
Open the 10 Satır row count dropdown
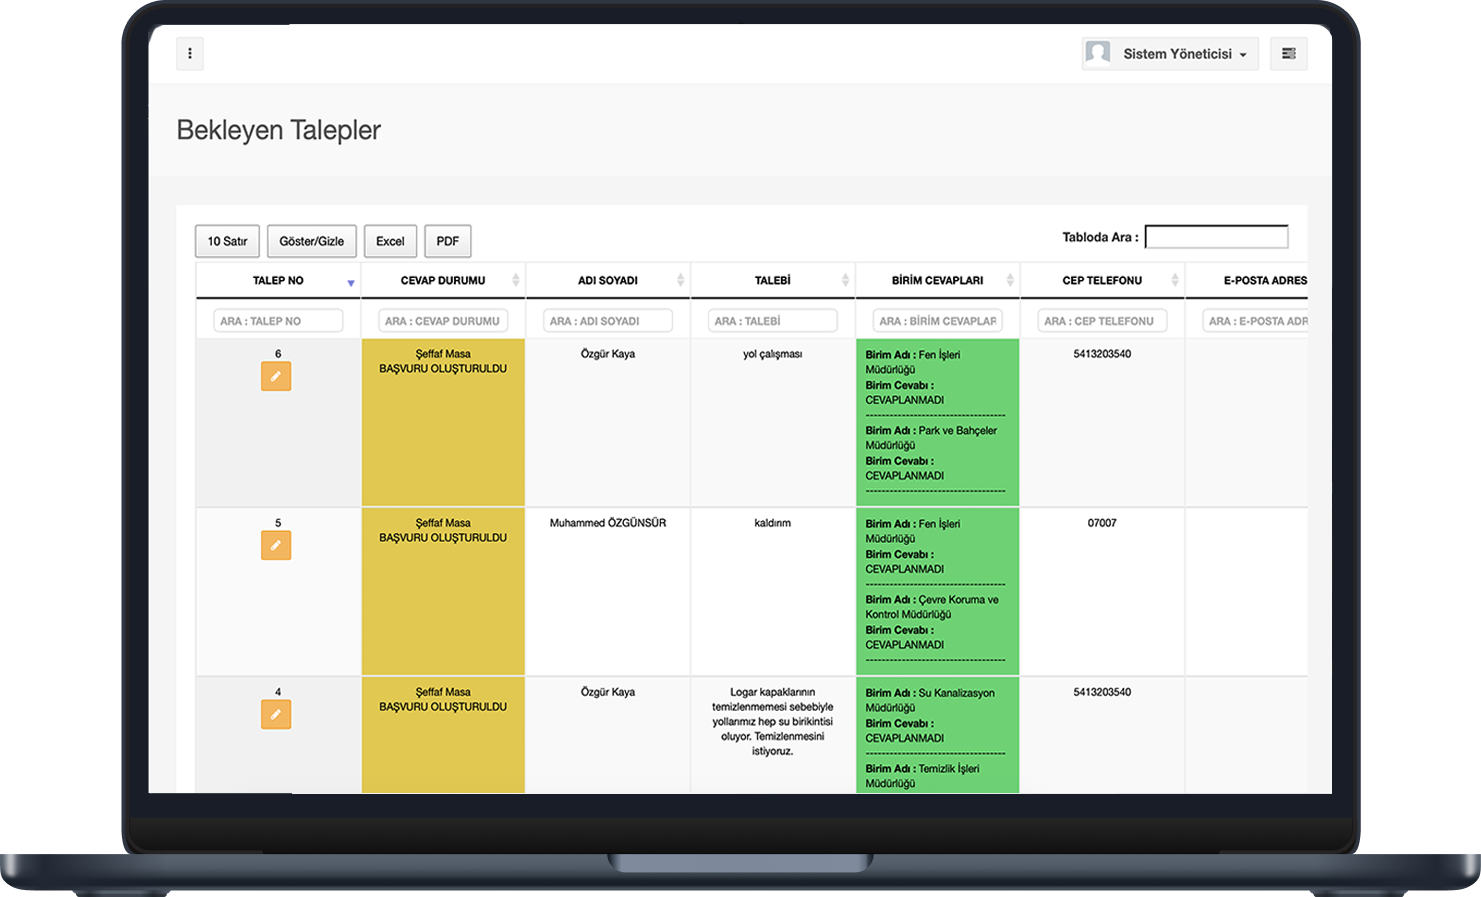click(227, 241)
